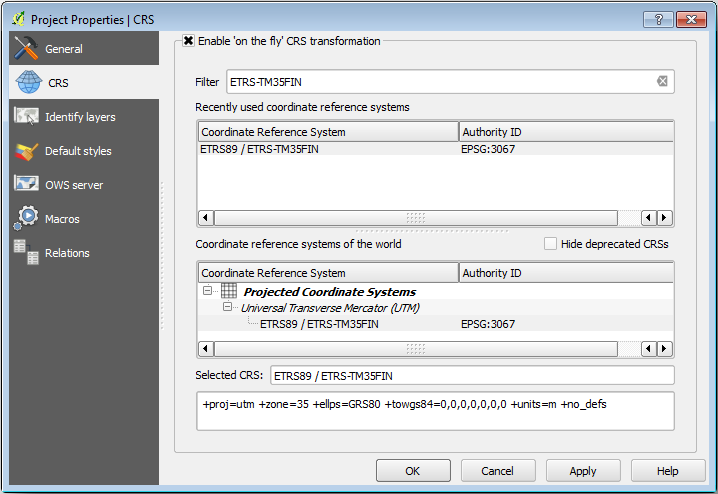This screenshot has height=494, width=718.
Task: Select the recently used ETRS89 / ETRS-TM35FIN row
Action: (260, 150)
